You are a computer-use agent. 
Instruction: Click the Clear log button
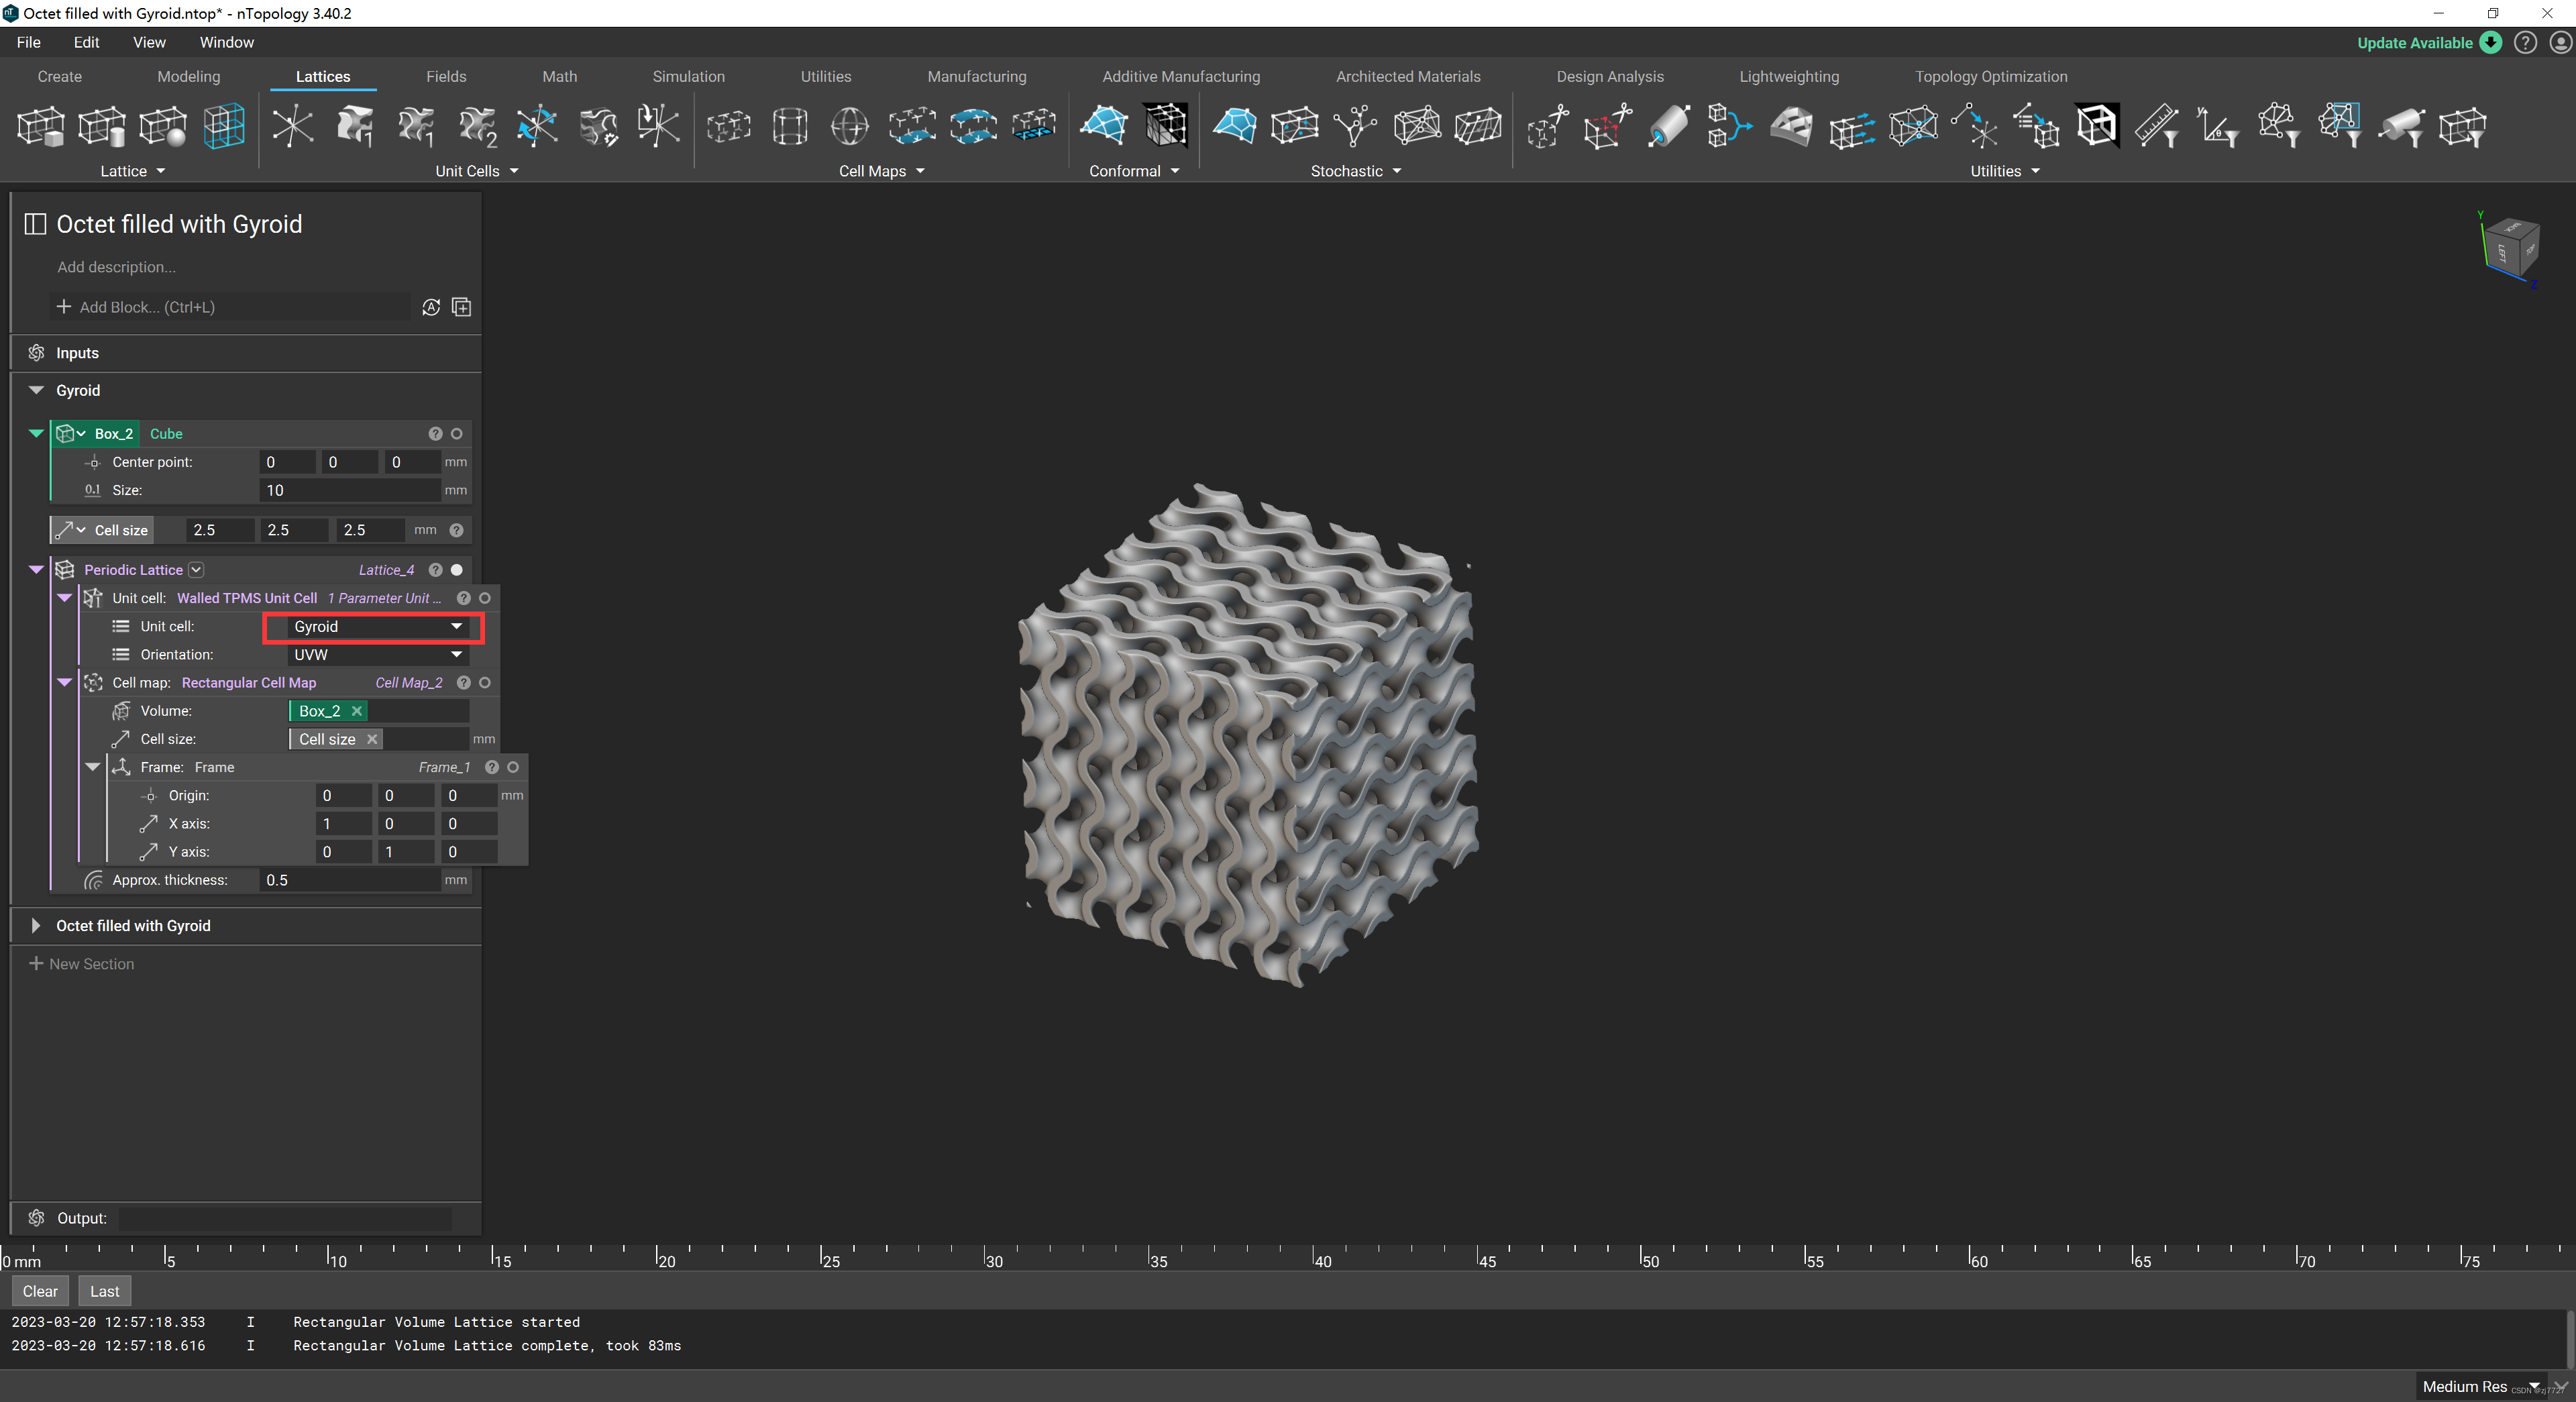point(40,1291)
